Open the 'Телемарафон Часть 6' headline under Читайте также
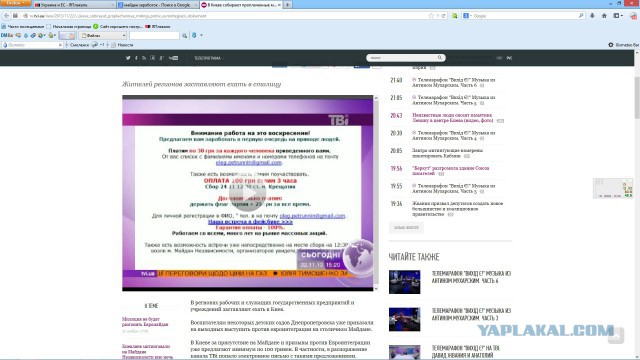Viewport: 640px width, 360px height. [471, 277]
